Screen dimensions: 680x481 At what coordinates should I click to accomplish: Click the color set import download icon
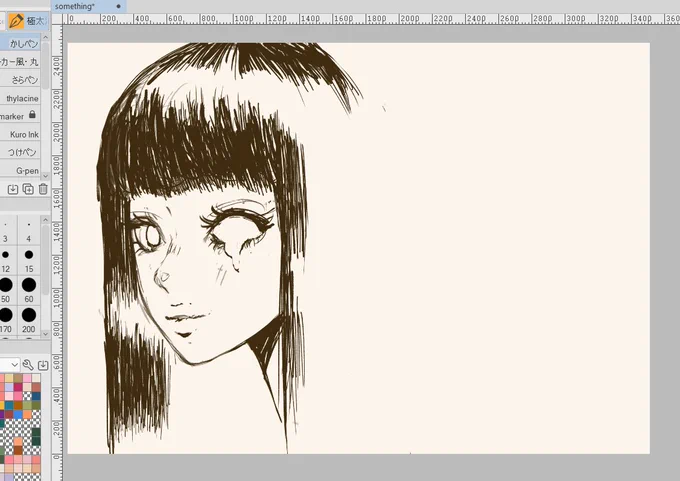43,365
